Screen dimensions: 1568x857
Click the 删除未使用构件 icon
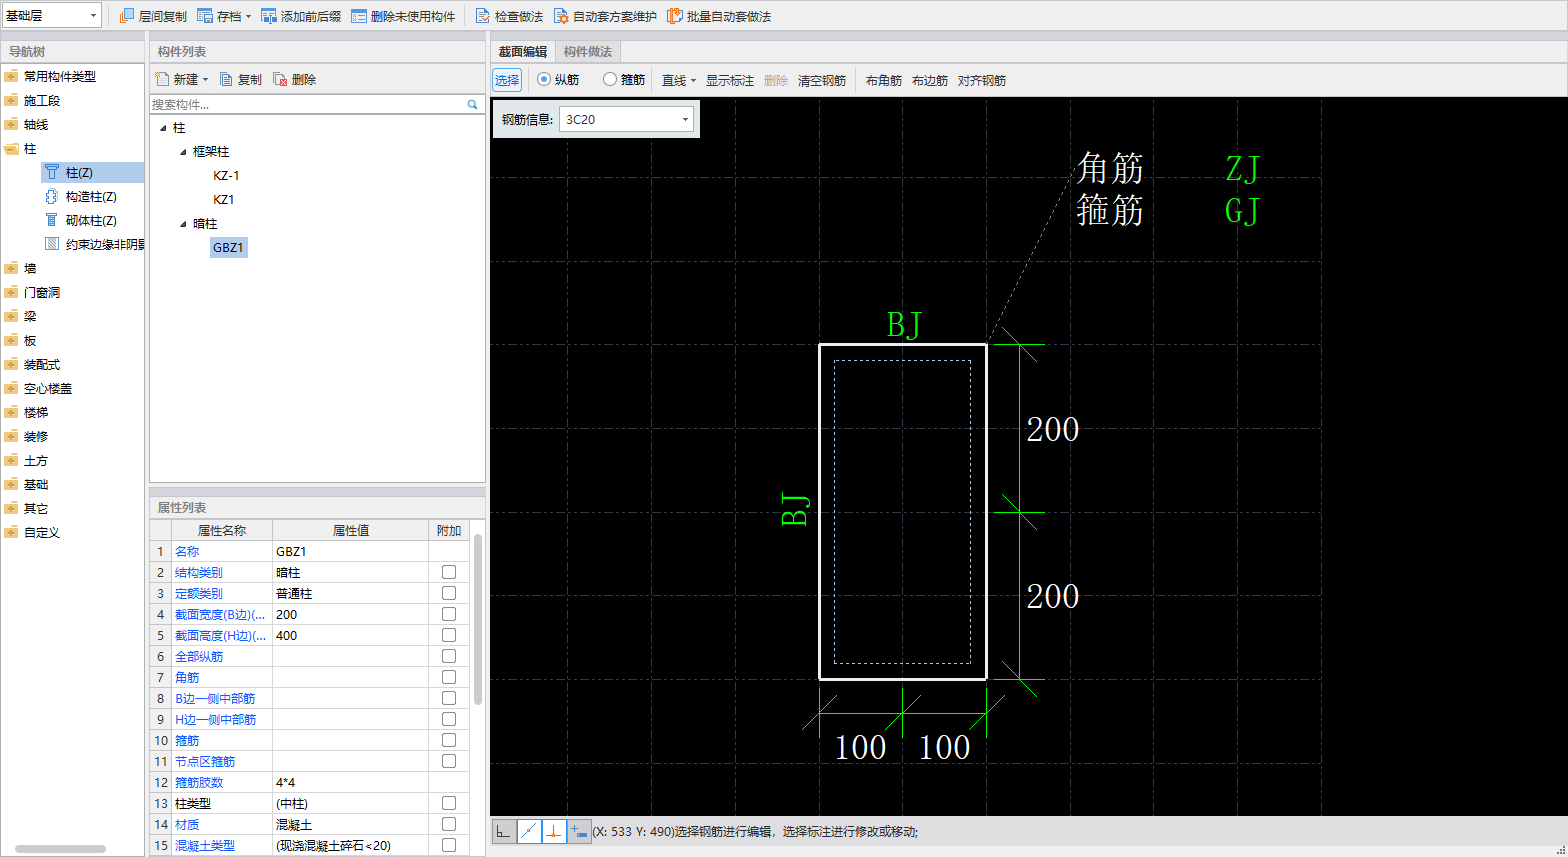coord(359,16)
